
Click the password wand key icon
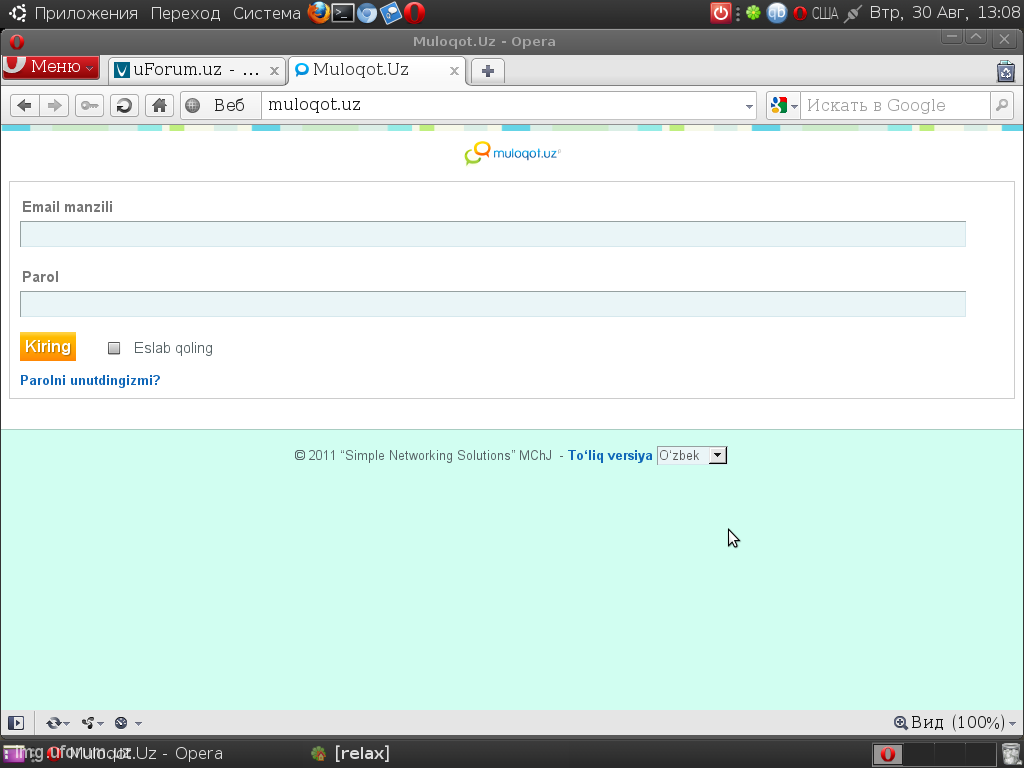[x=89, y=105]
